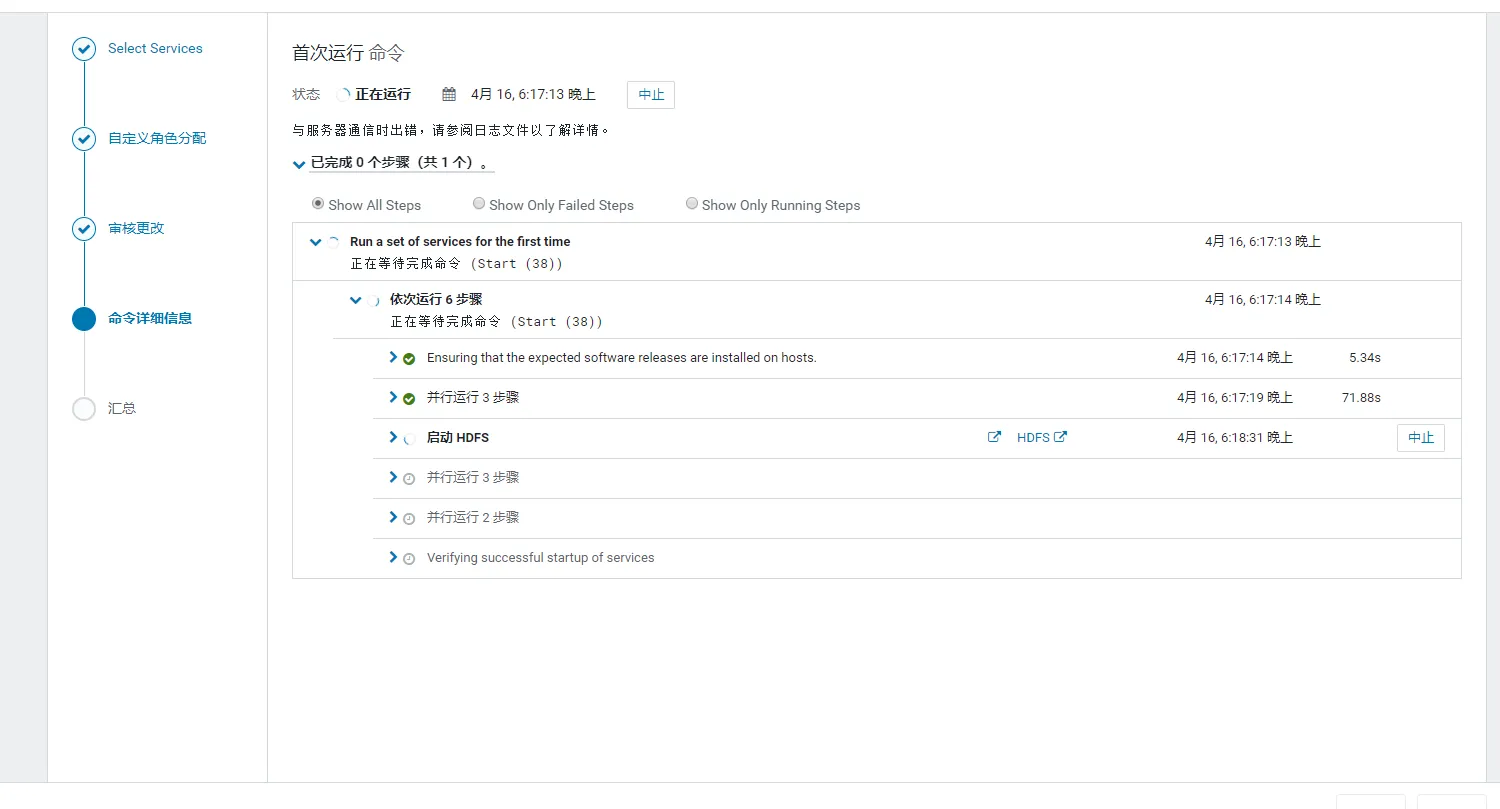Select Show Only Running Steps option
The height and width of the screenshot is (809, 1500).
[x=692, y=204]
